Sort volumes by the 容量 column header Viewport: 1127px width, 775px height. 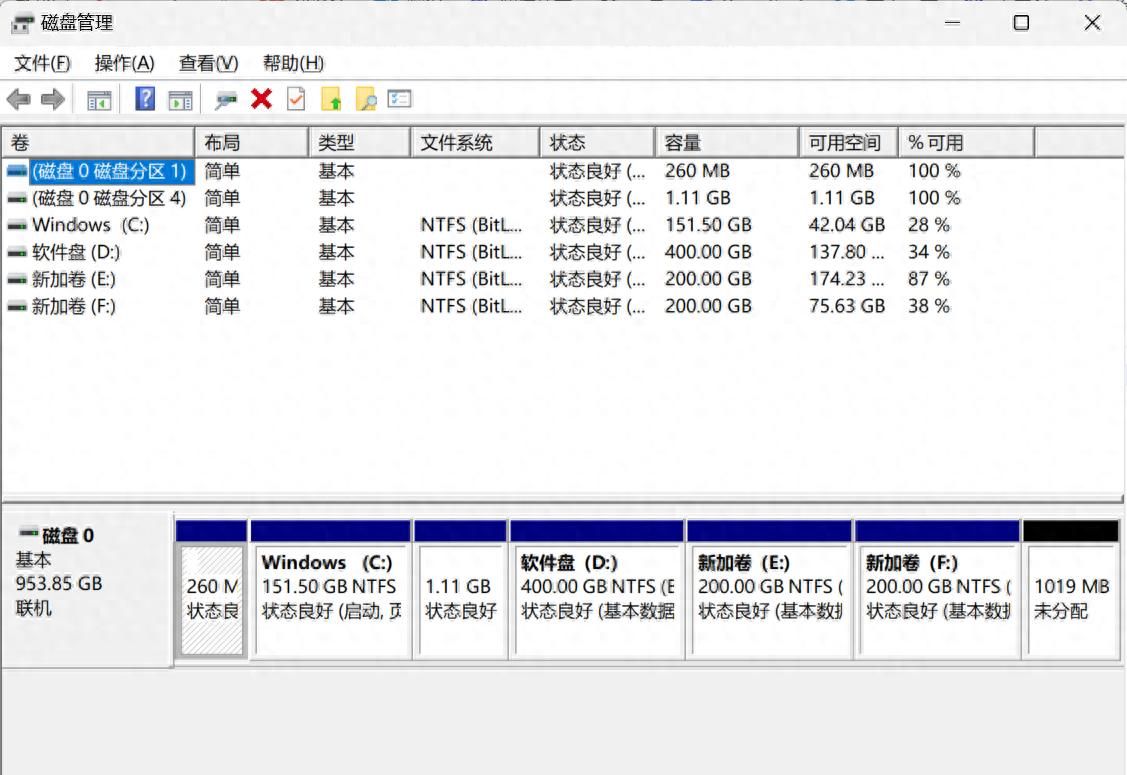[x=727, y=142]
